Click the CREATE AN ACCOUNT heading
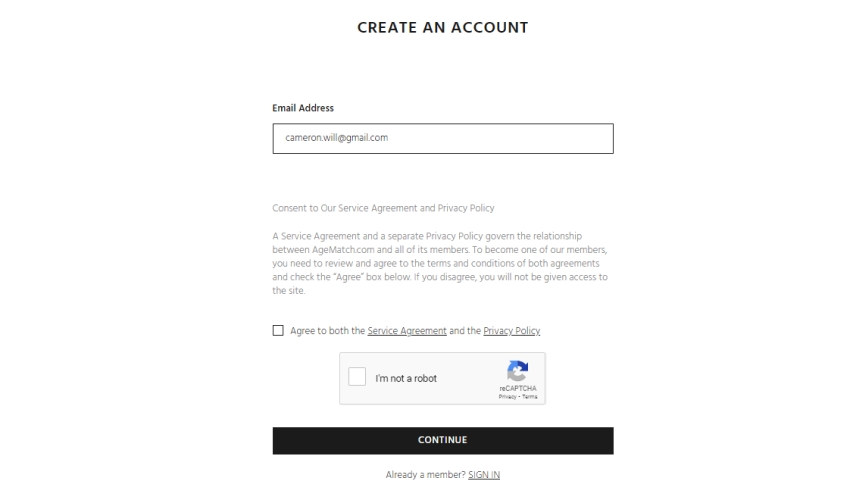The width and height of the screenshot is (853, 495). (443, 28)
